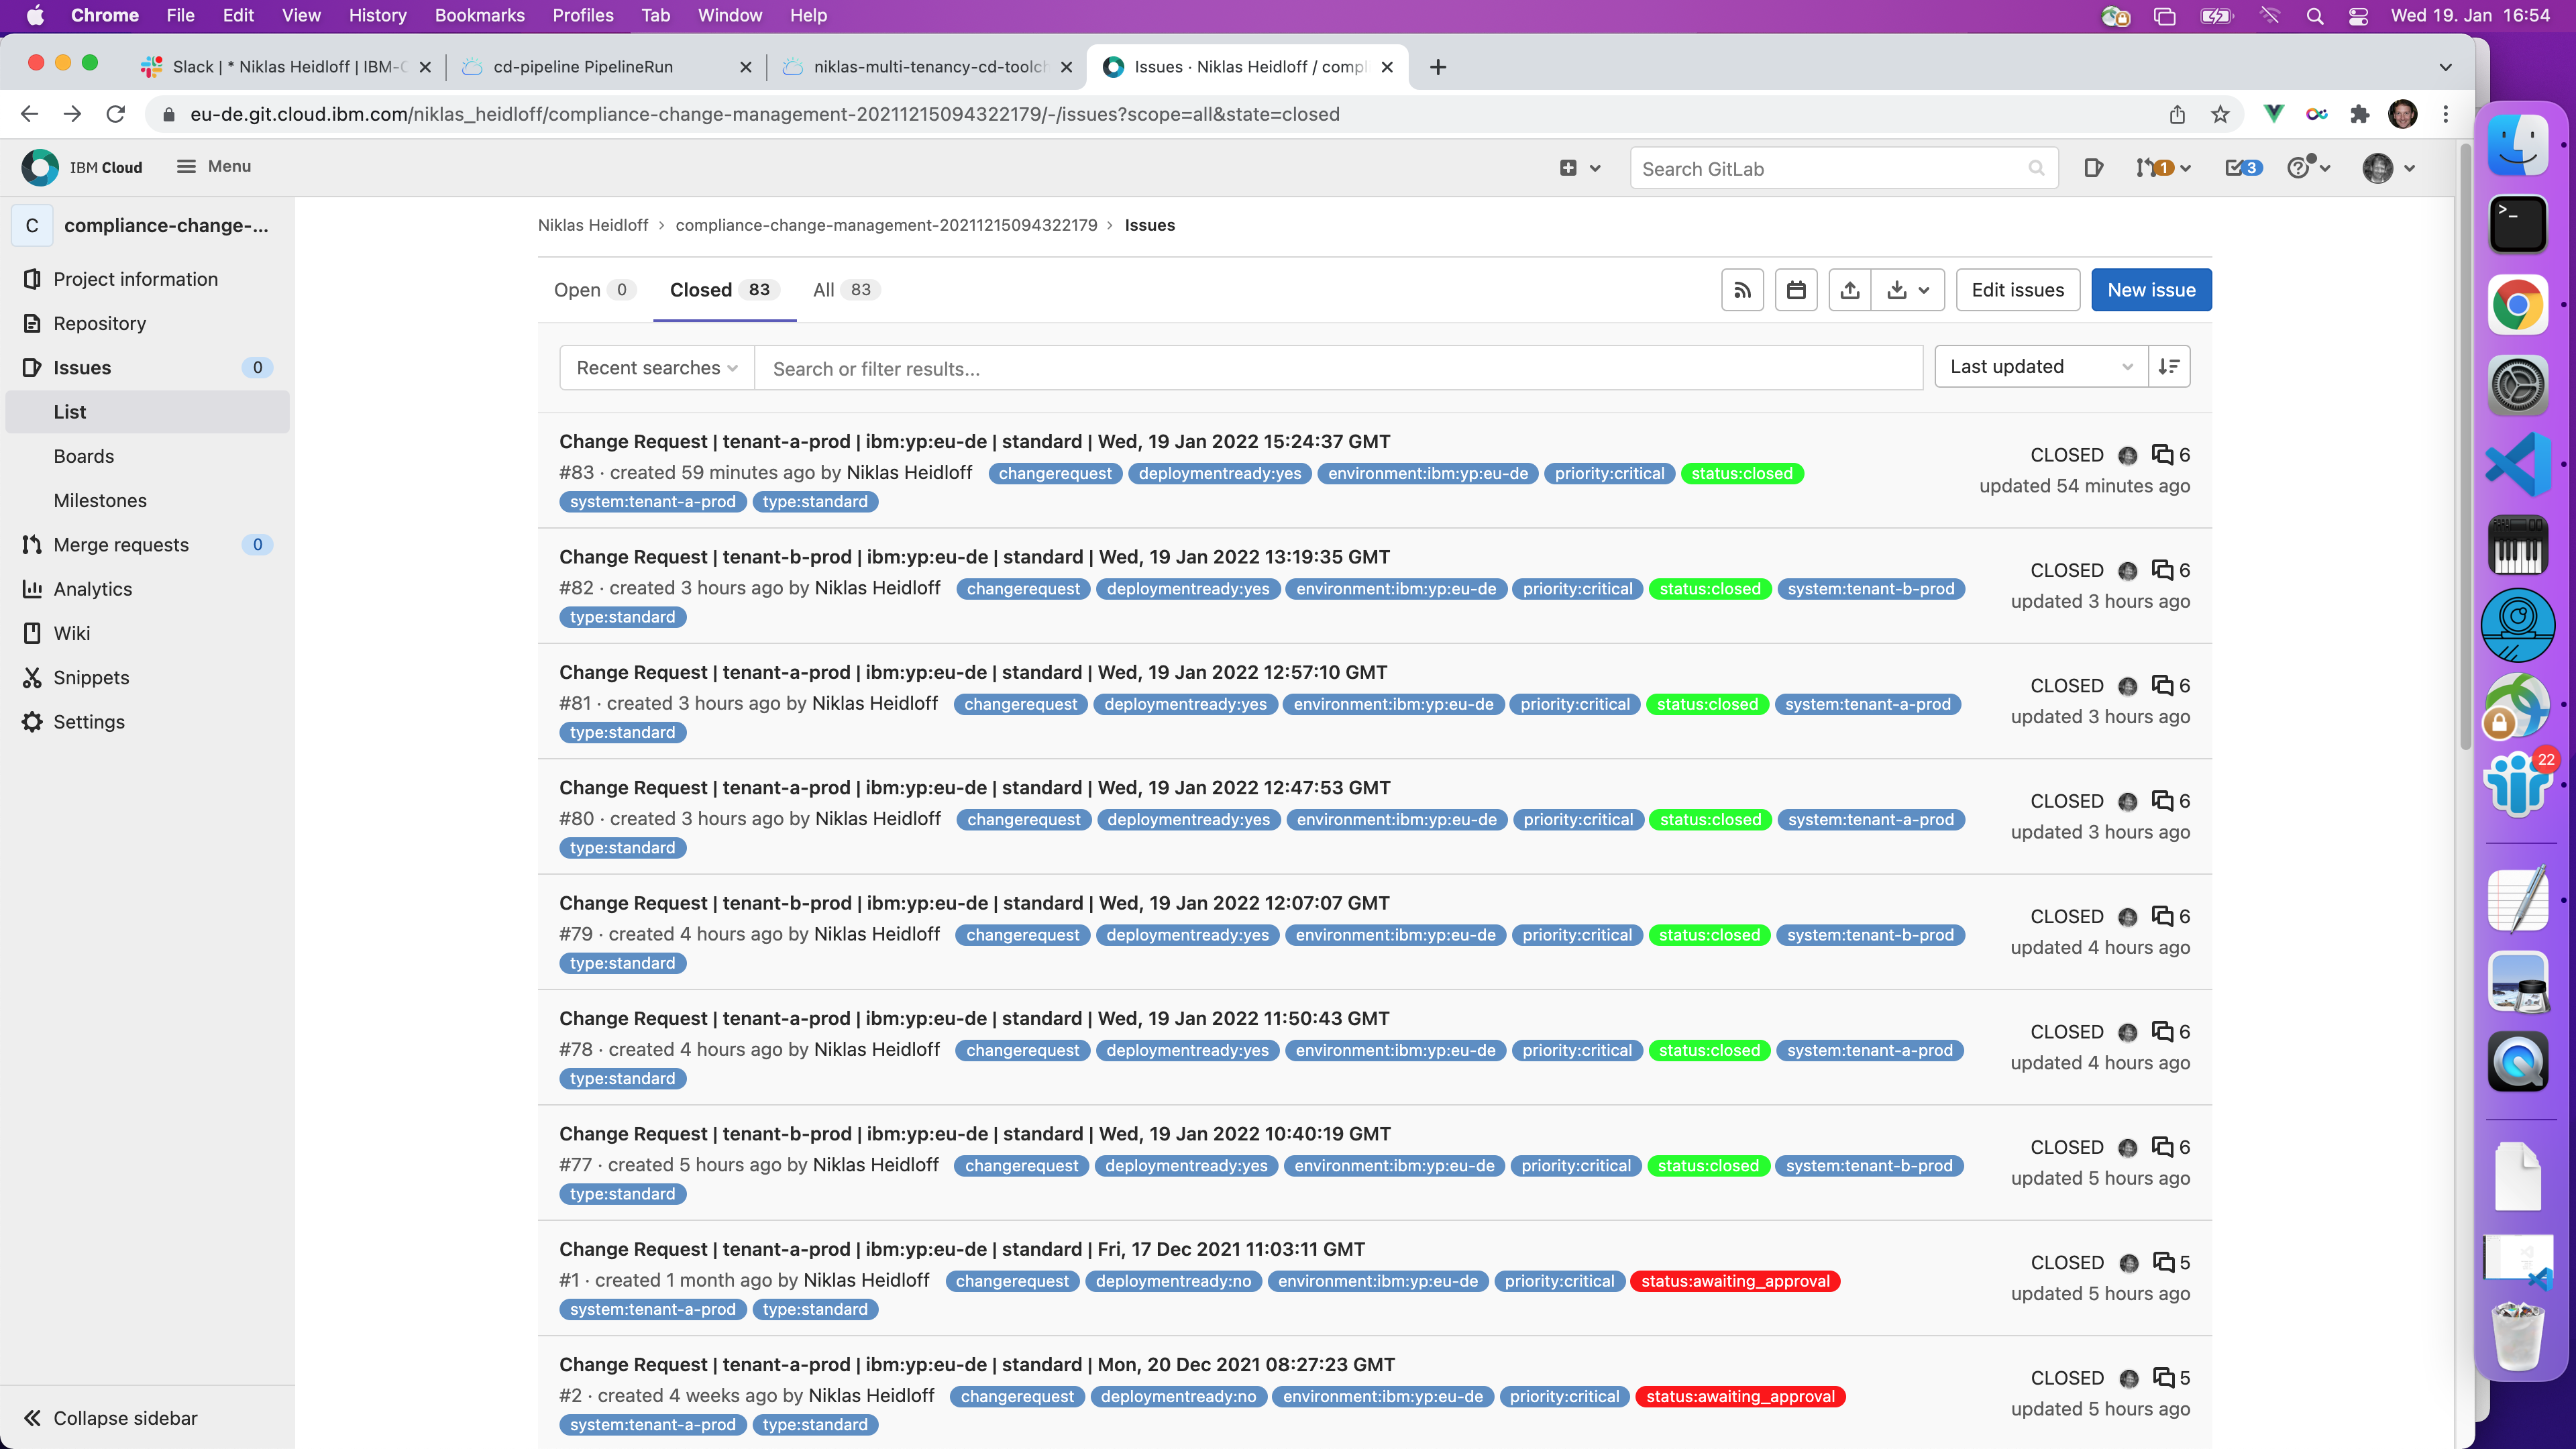Expand the Recent searches dropdown
The image size is (2576, 1449).
click(x=656, y=368)
